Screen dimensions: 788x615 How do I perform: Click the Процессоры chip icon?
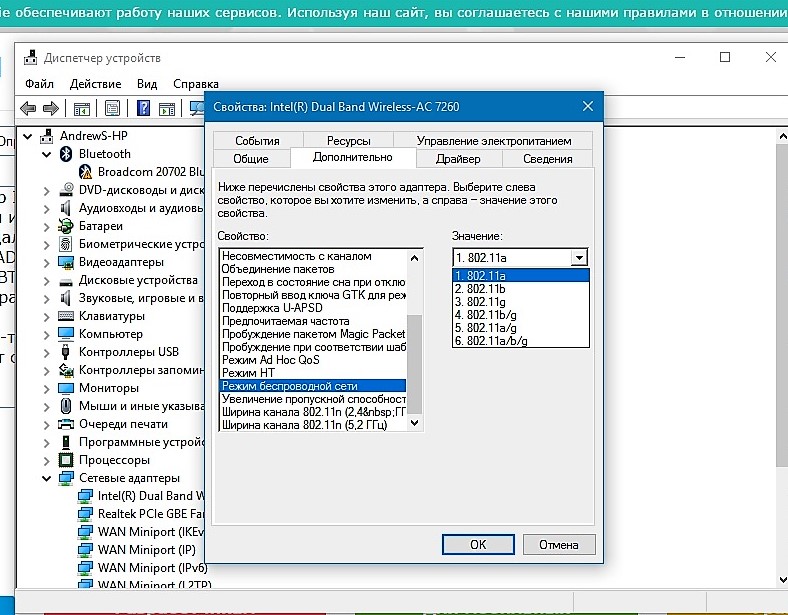click(66, 460)
